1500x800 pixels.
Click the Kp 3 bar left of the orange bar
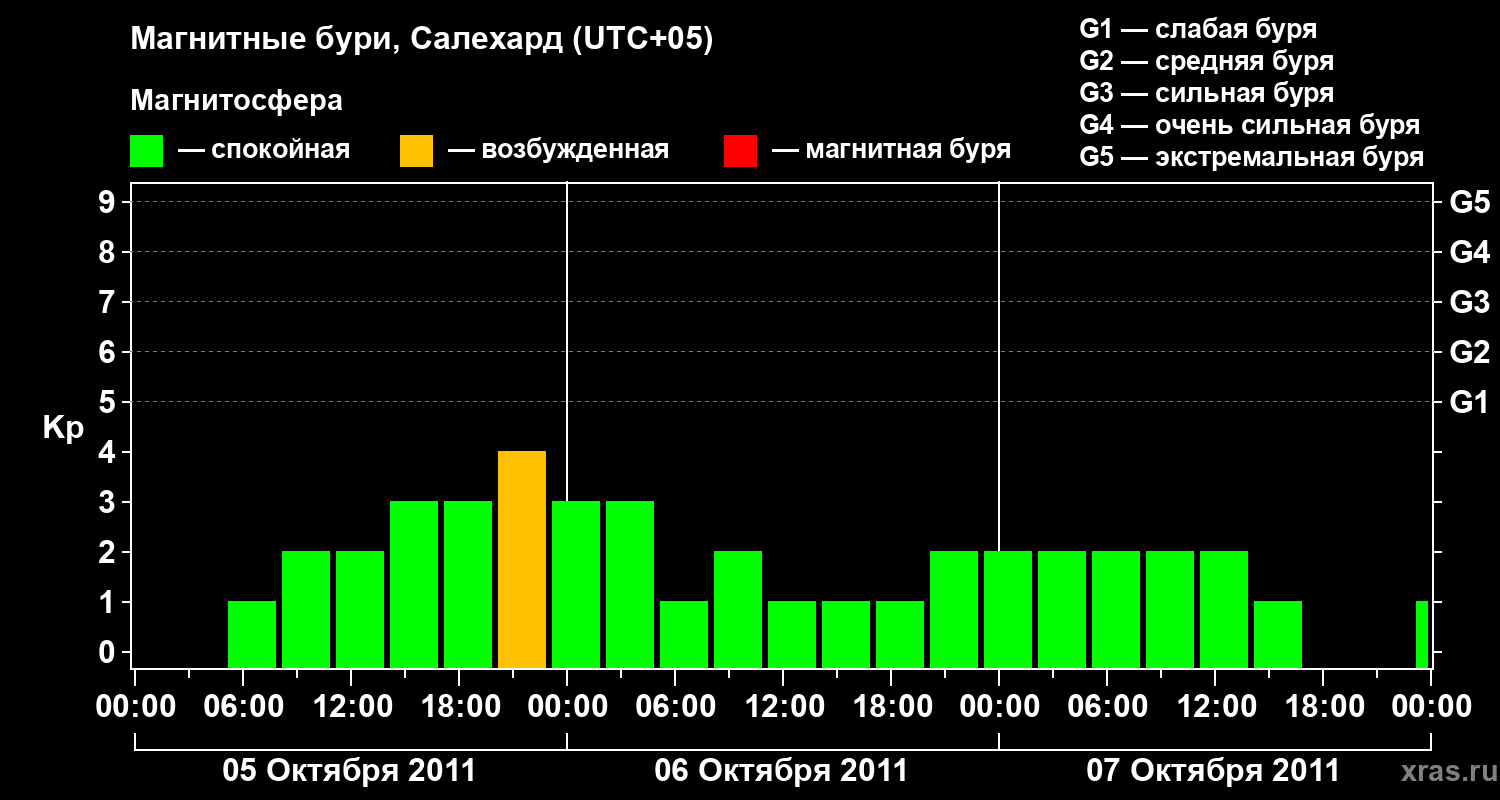pos(468,585)
